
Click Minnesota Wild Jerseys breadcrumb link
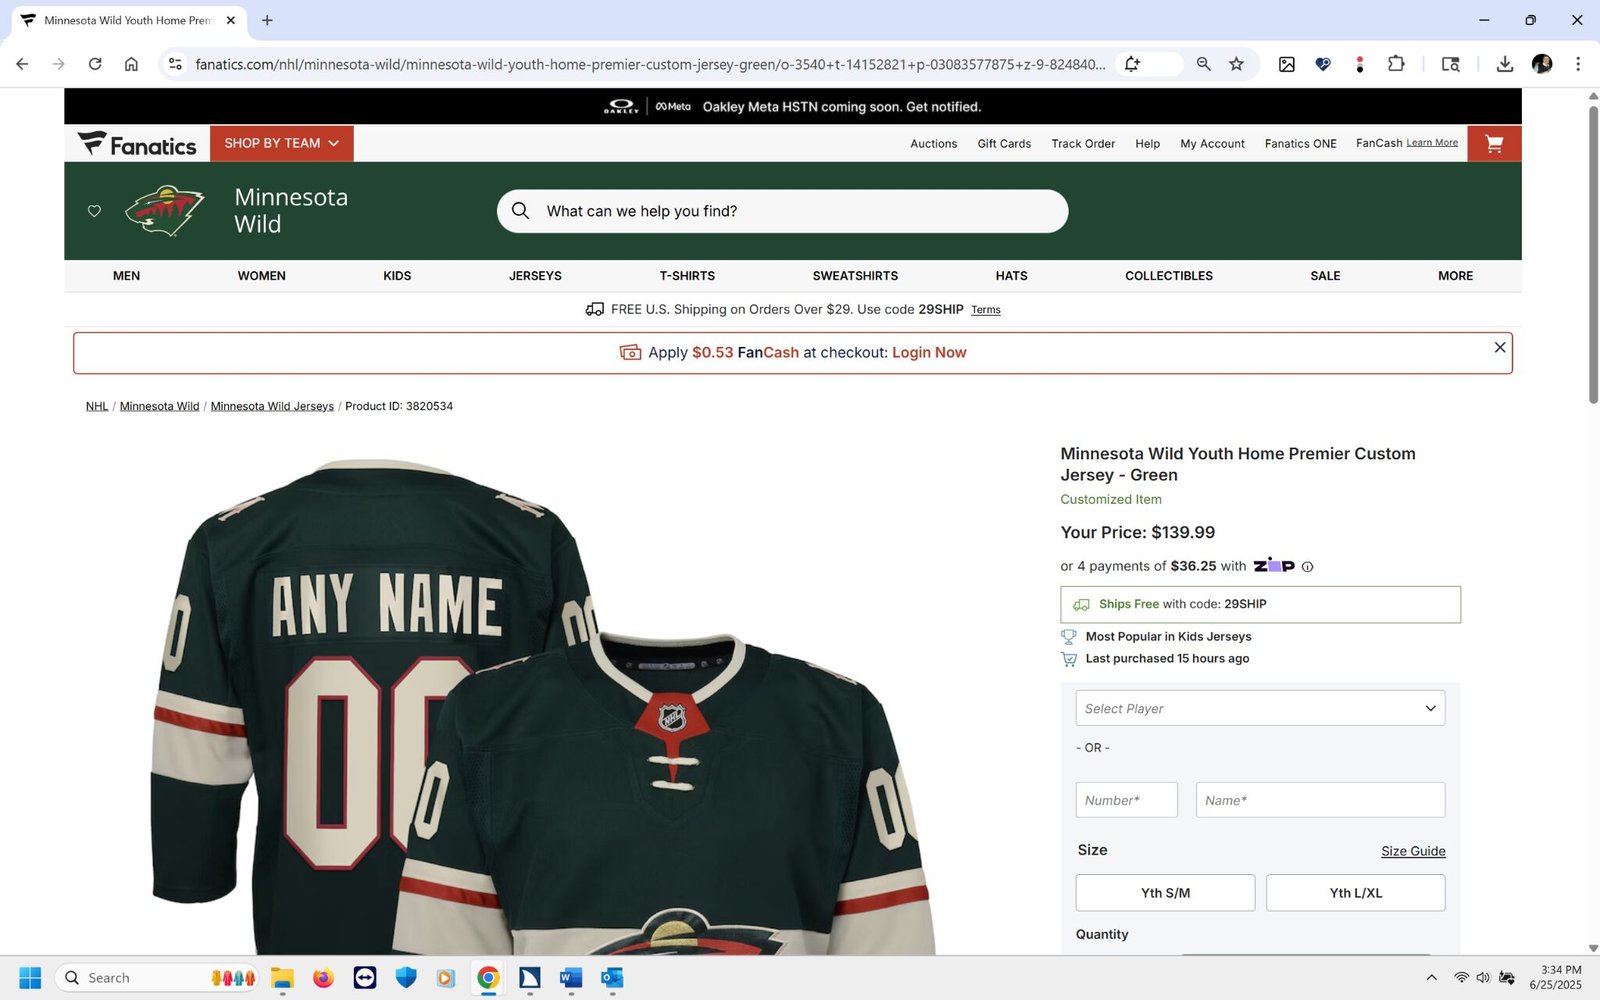pos(272,406)
